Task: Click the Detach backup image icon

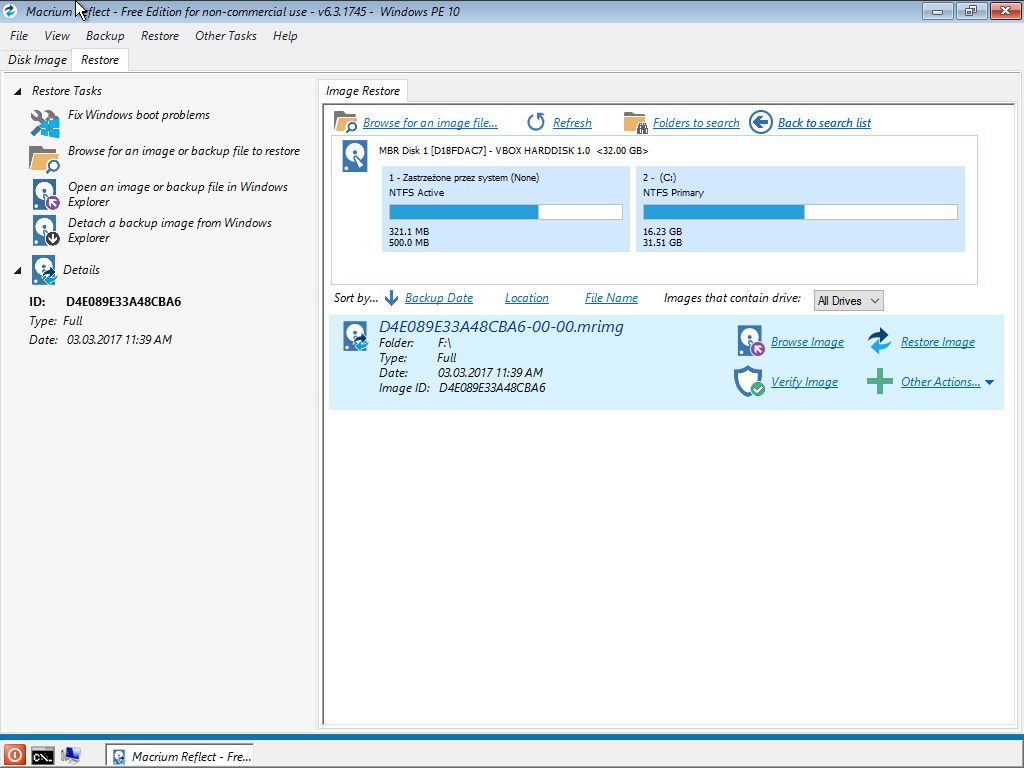Action: pyautogui.click(x=45, y=231)
